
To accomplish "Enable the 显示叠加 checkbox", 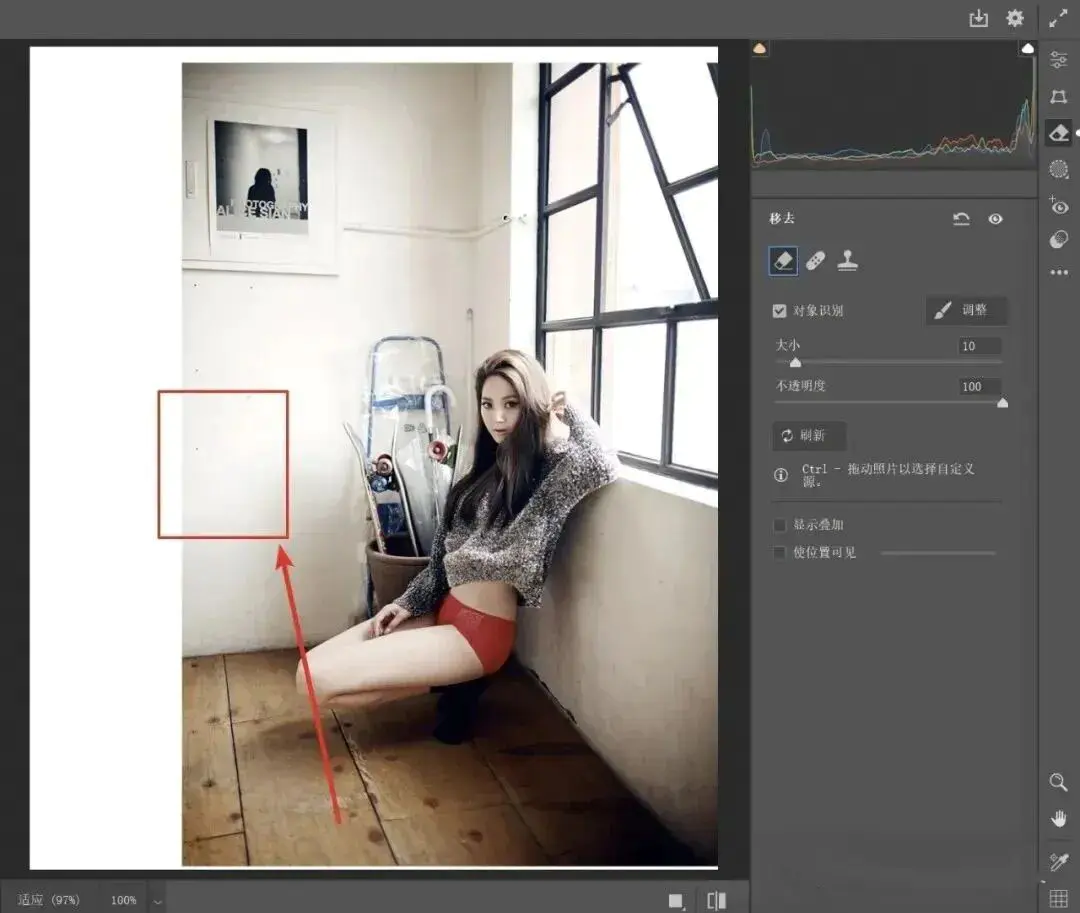I will [780, 525].
